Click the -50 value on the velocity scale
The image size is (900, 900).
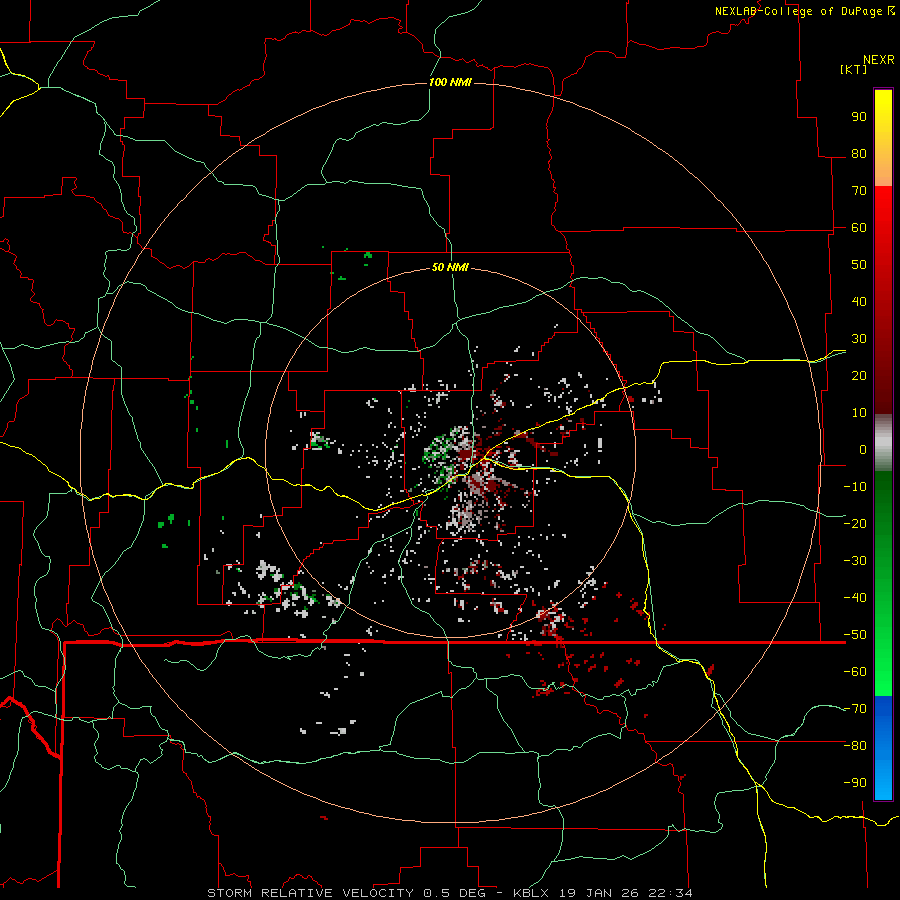(x=855, y=635)
